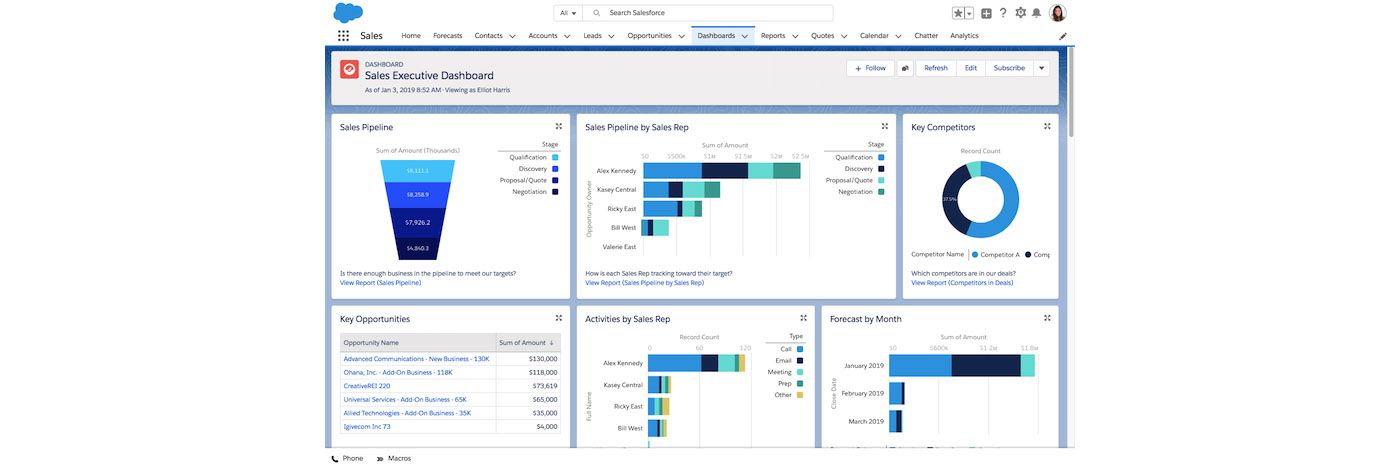Screen dimensions: 1400x469
Task: Select the Opportunities tab
Action: tap(649, 36)
